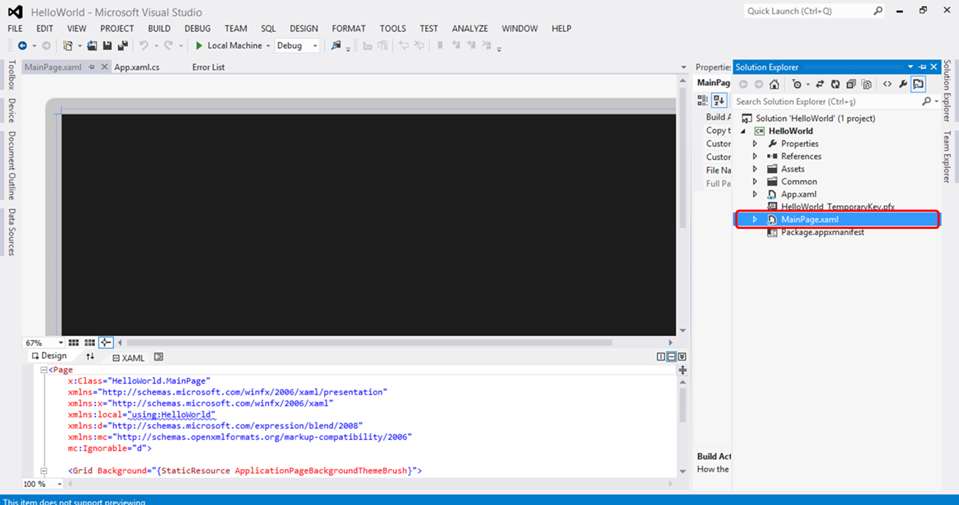Viewport: 959px width, 505px height.
Task: Collapse the HelloWorld project node
Action: point(744,131)
